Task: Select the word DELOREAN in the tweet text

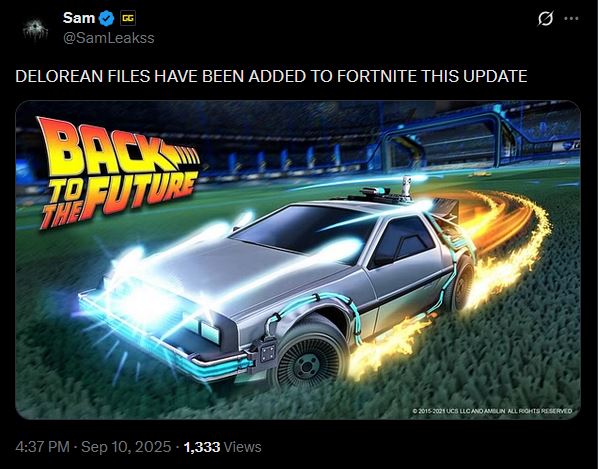Action: [59, 76]
